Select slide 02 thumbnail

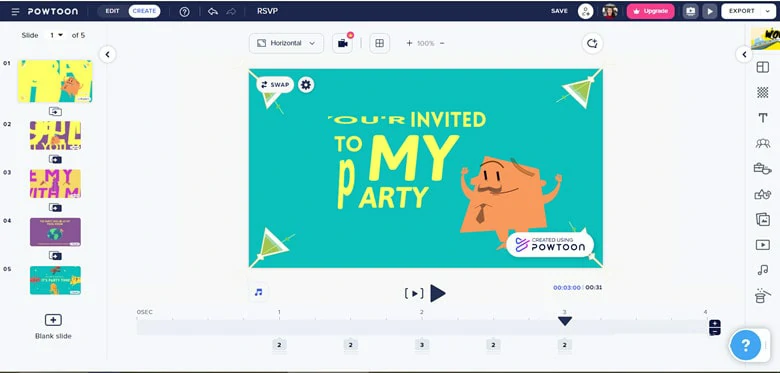click(55, 135)
